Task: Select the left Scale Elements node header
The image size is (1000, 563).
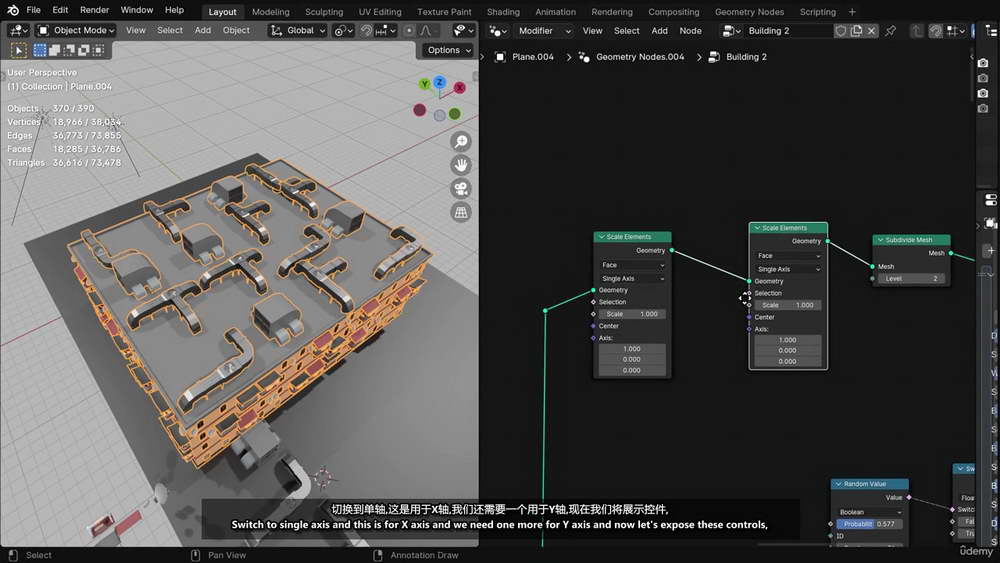Action: pyautogui.click(x=632, y=237)
